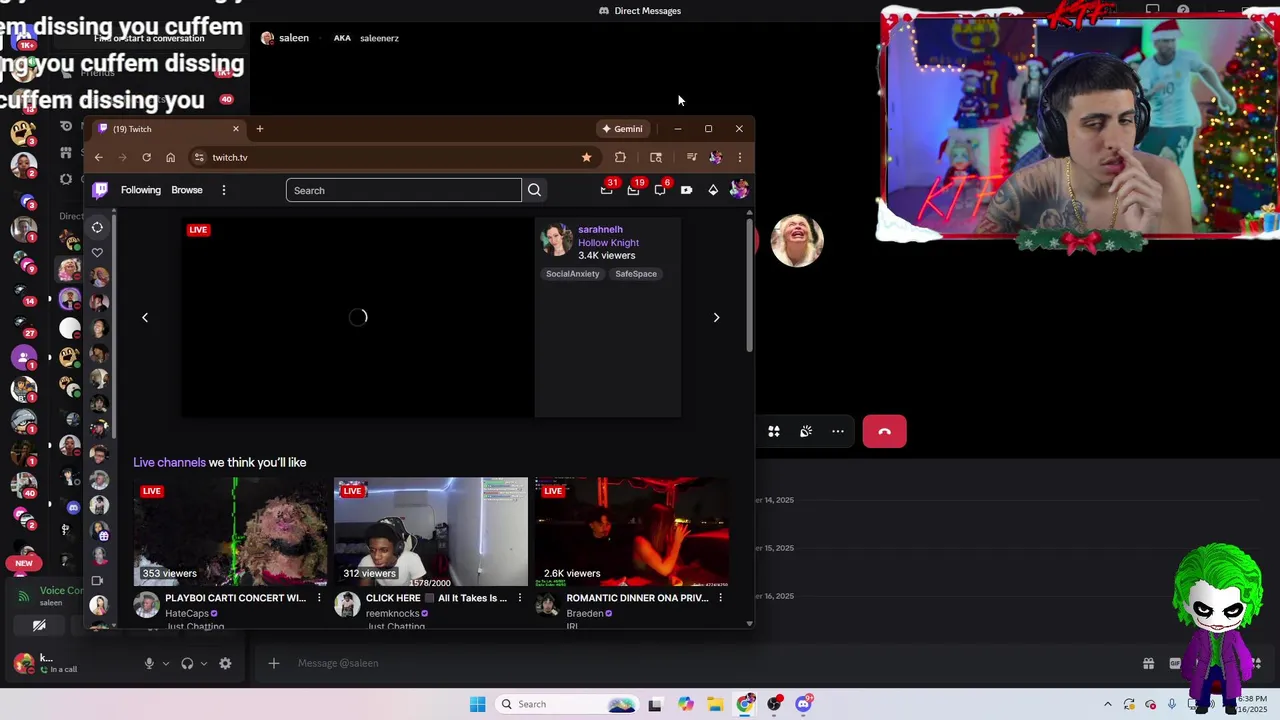
Task: Open the Chrome media controls icon
Action: click(691, 157)
